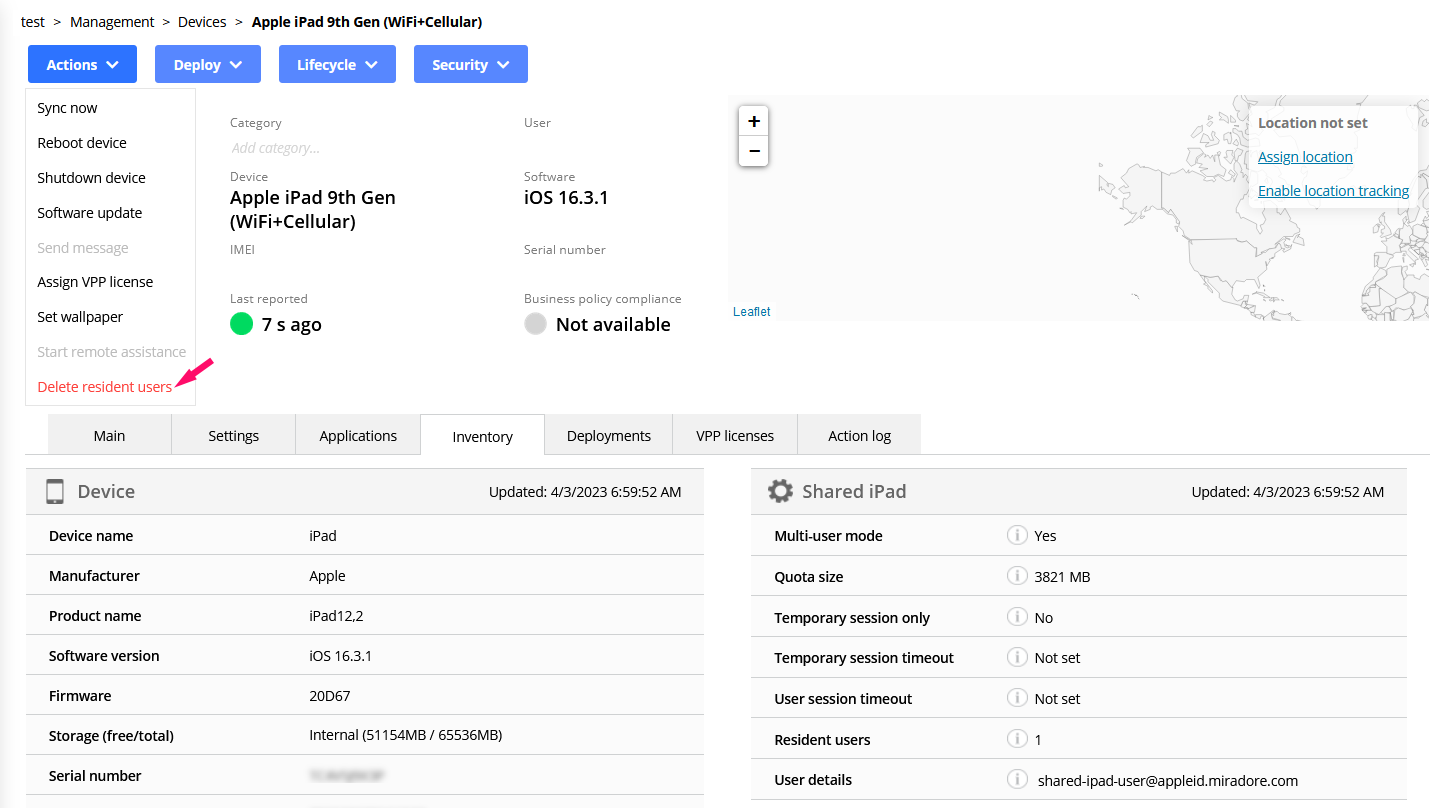The image size is (1431, 808).
Task: Click 'Internal (51154MB / 65536MB)' storage value
Action: [406, 735]
